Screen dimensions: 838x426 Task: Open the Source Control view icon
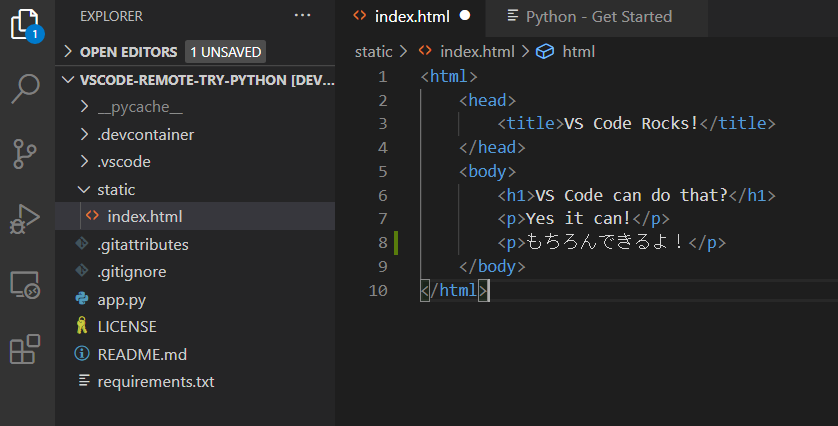[25, 154]
